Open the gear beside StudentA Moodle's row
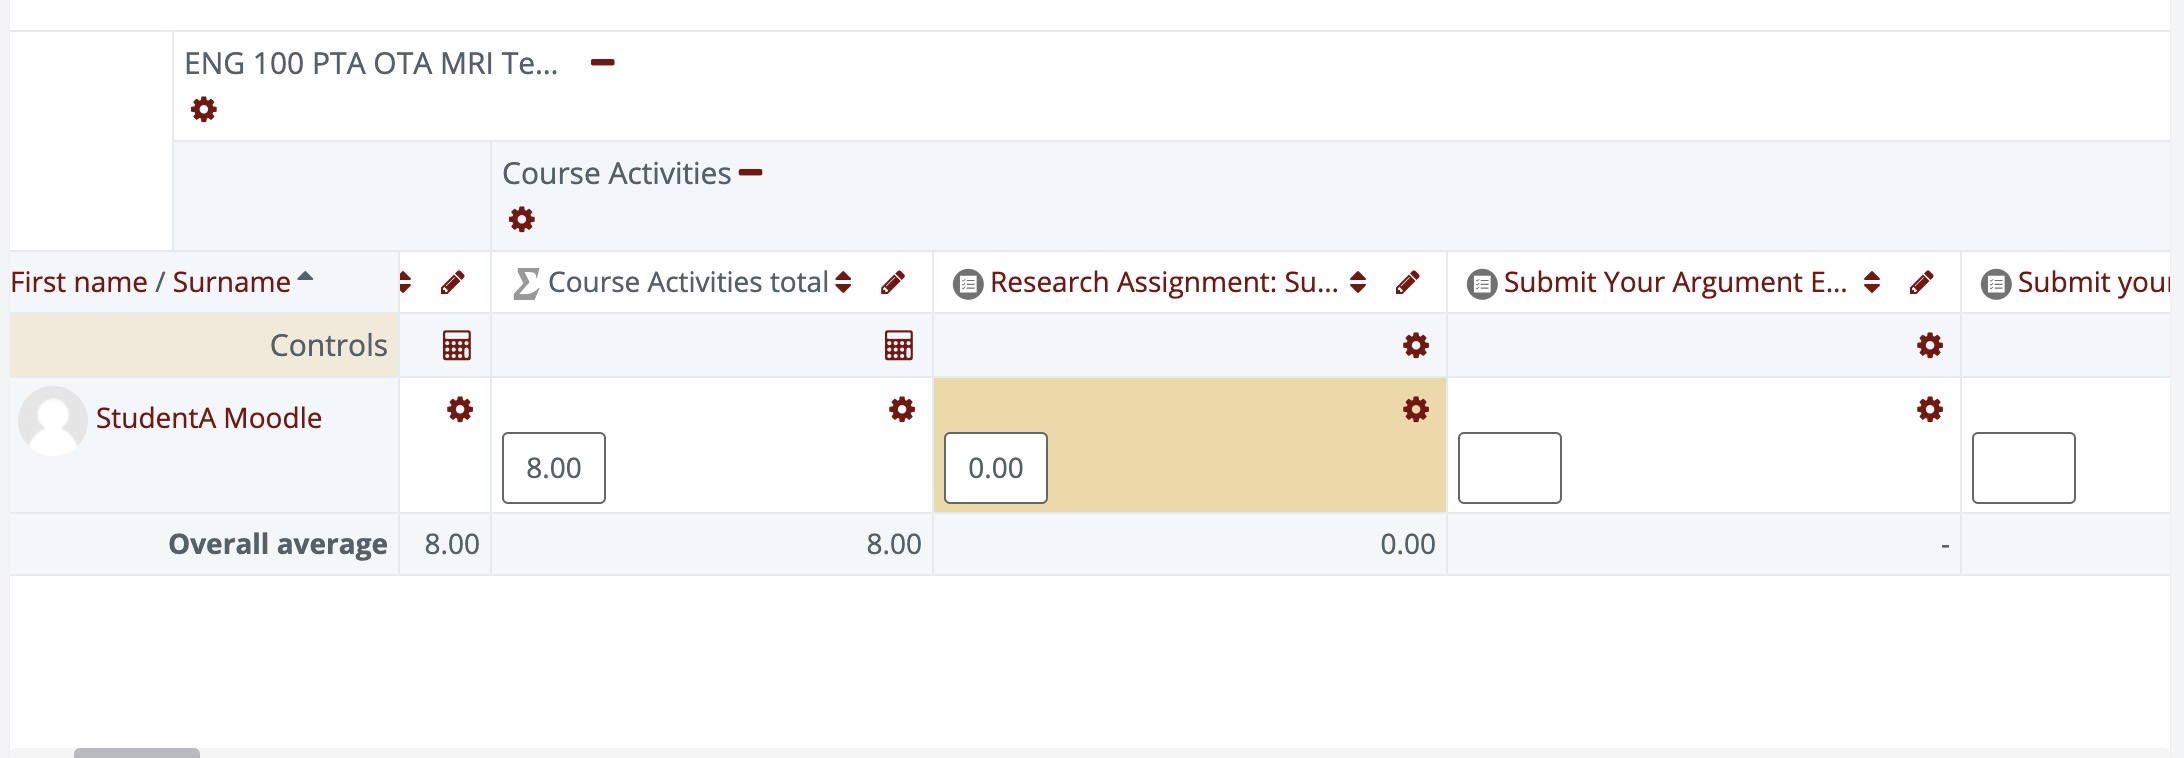The height and width of the screenshot is (758, 2184). [x=459, y=409]
